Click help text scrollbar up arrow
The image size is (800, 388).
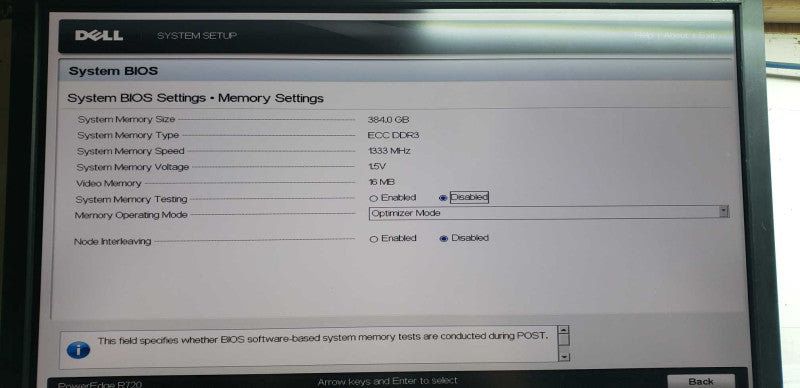pyautogui.click(x=563, y=329)
